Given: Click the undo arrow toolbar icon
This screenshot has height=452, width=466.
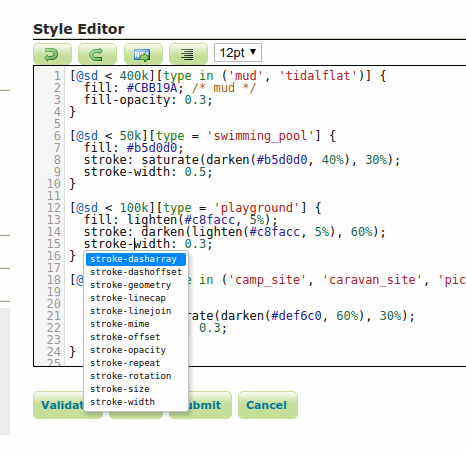Looking at the screenshot, I should click(x=52, y=54).
